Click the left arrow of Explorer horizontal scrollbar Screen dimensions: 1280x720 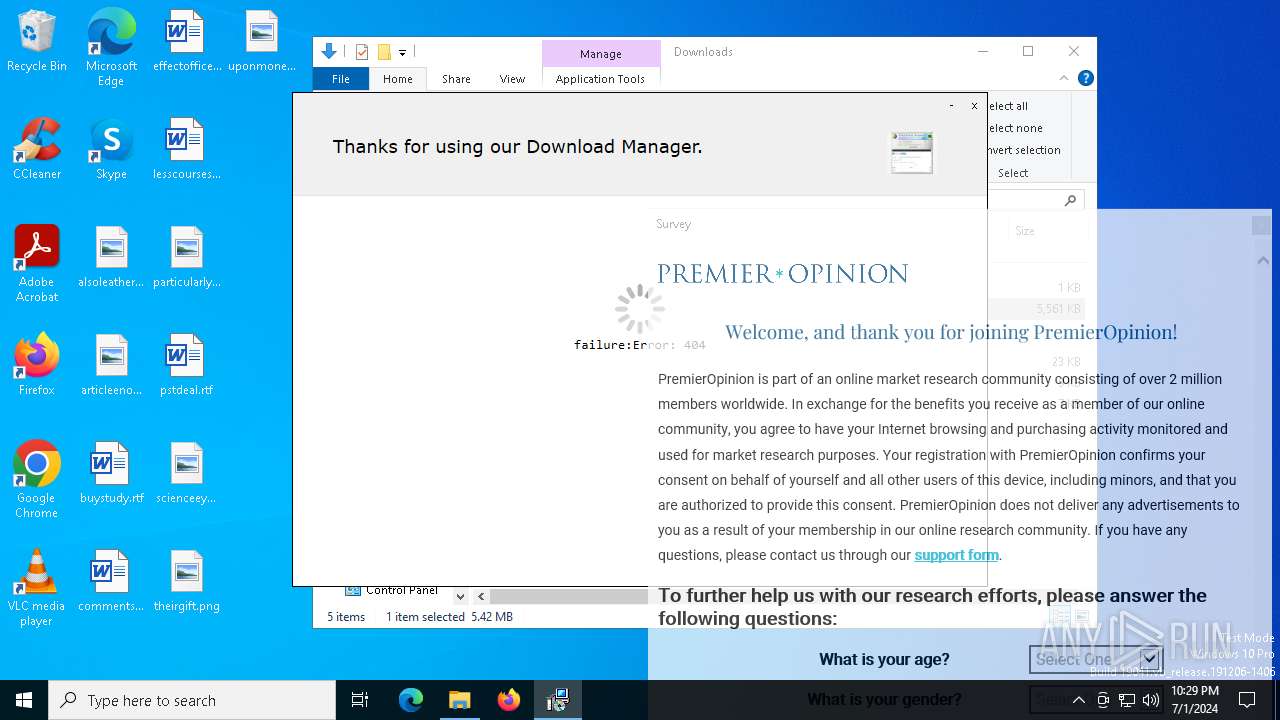481,596
